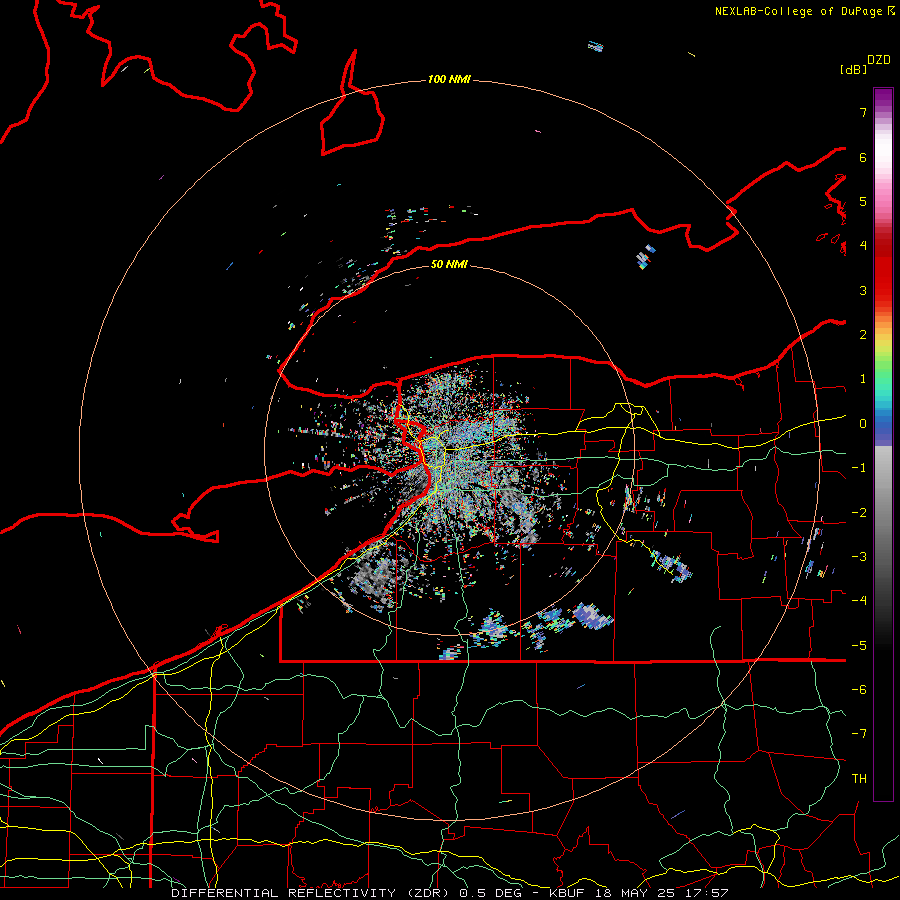Click the TH threshold label on legend

[x=859, y=779]
